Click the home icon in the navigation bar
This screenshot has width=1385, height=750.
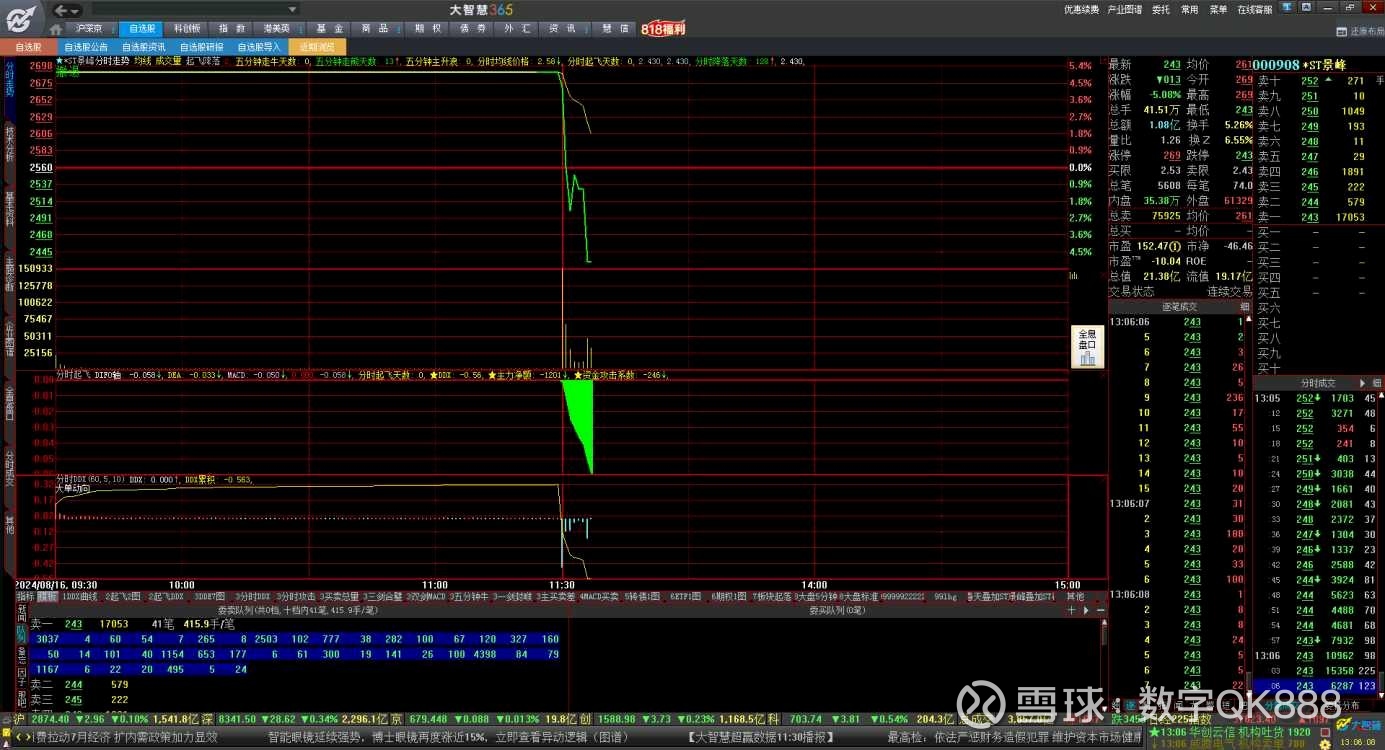click(x=56, y=29)
